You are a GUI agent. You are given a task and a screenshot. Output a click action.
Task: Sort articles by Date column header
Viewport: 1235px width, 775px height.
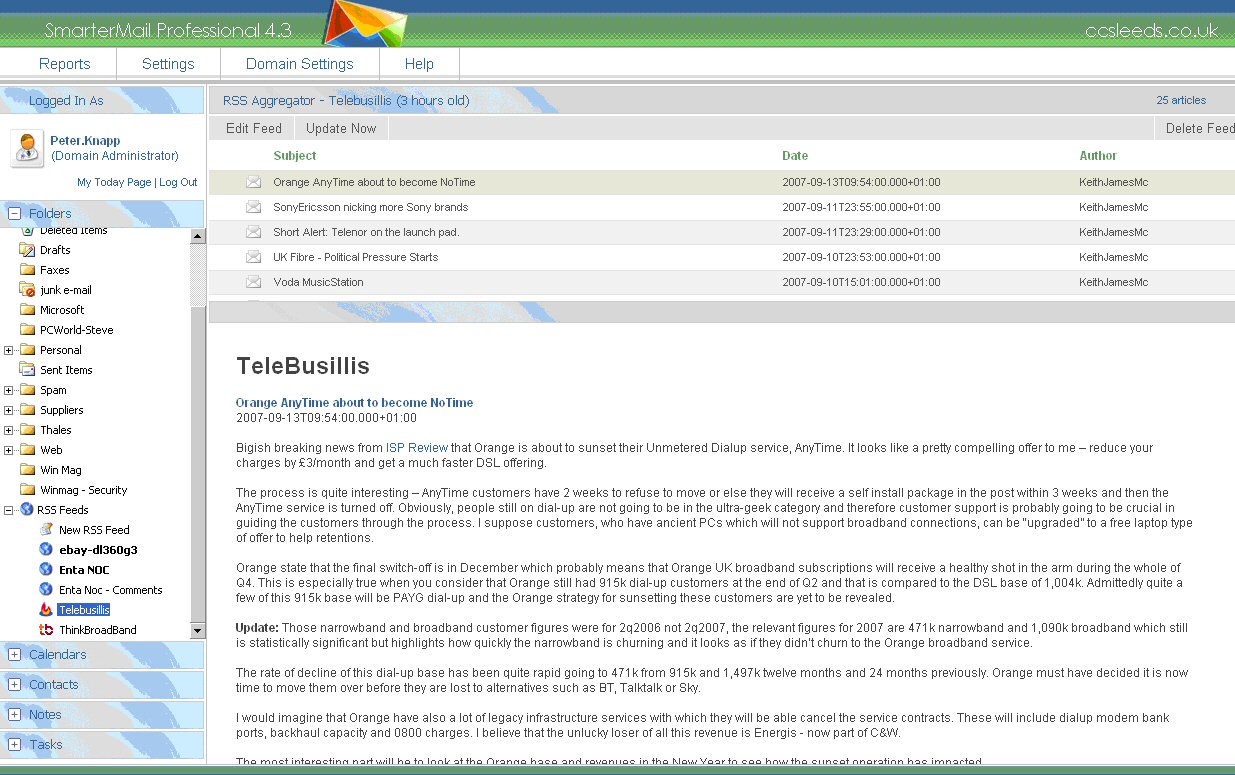tap(795, 156)
